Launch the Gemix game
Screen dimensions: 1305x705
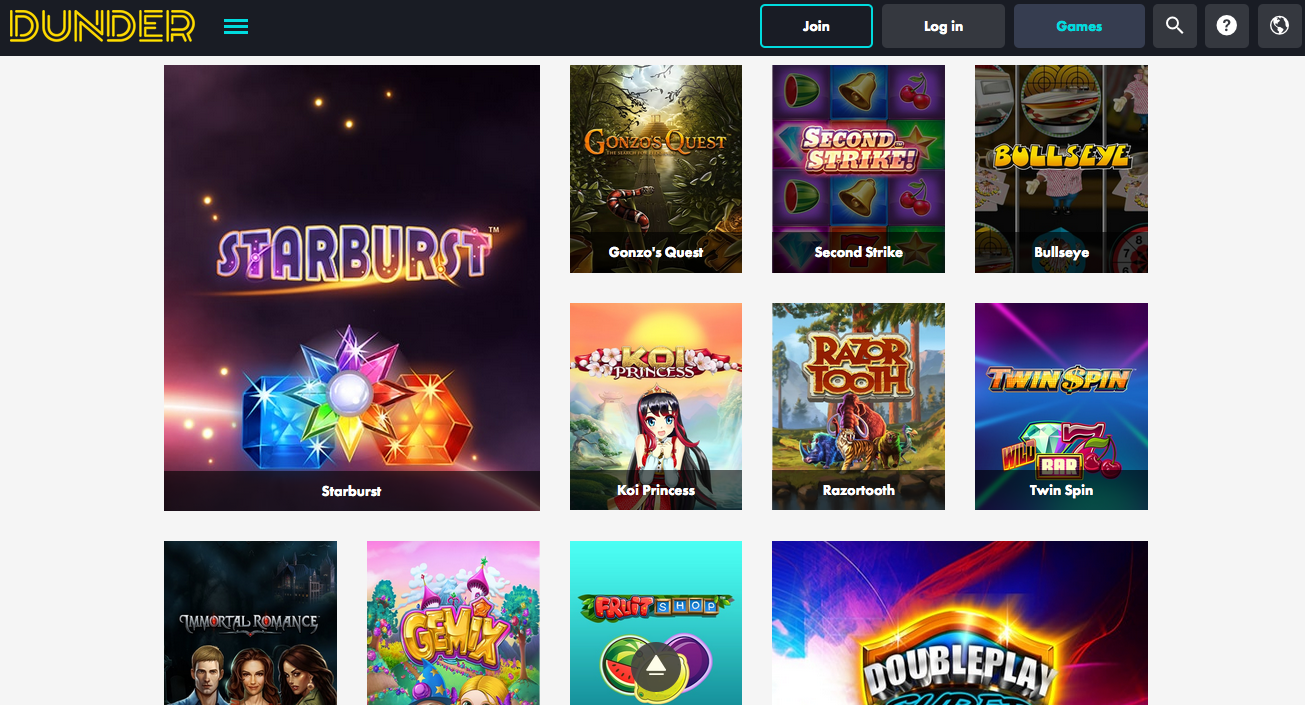click(x=453, y=623)
